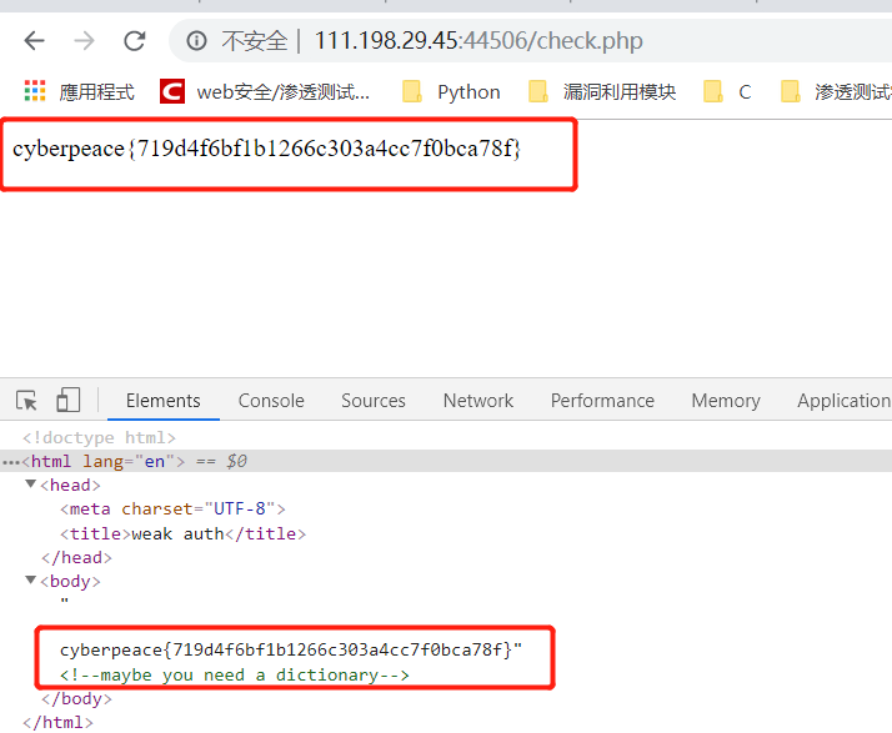
Task: Select the html lang="en" node
Action: click(104, 461)
